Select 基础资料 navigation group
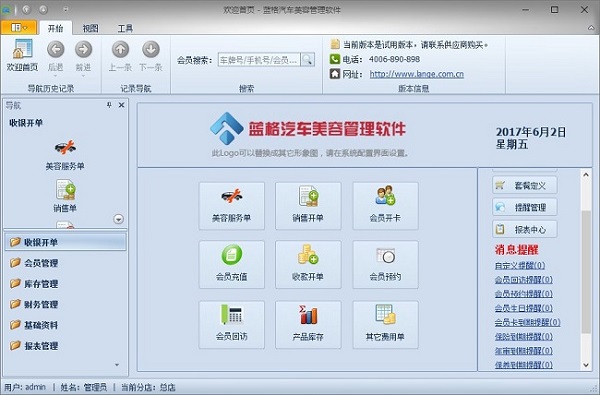The height and width of the screenshot is (395, 600). pos(65,325)
